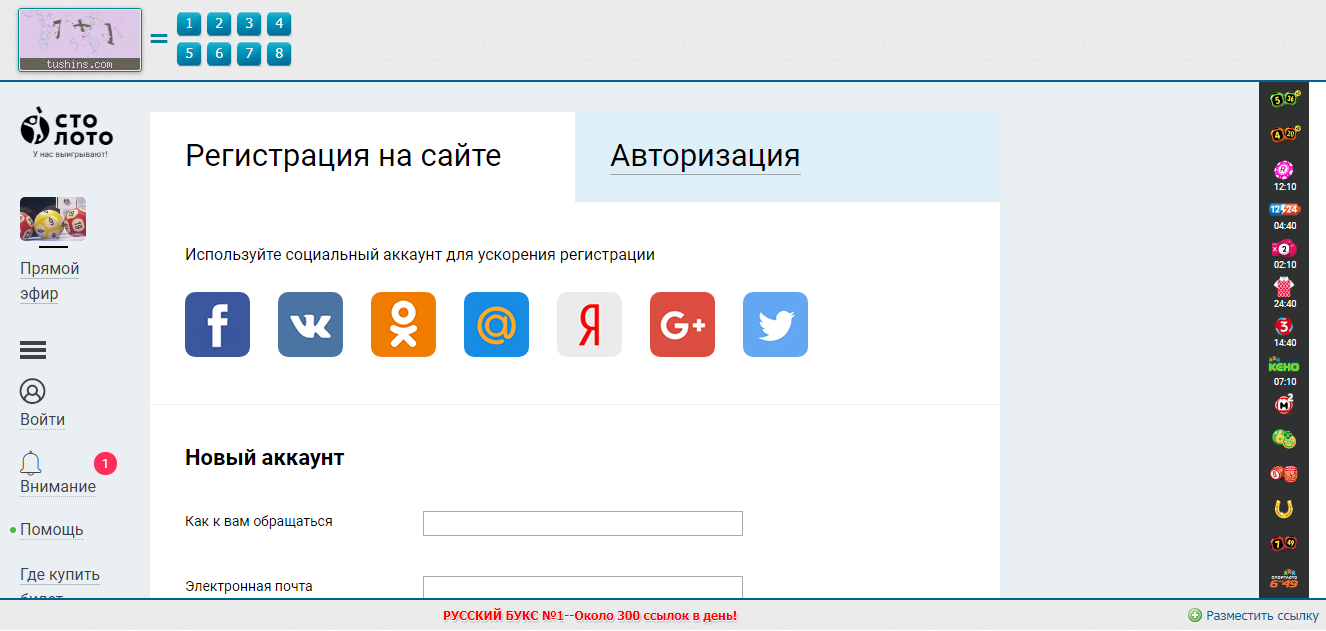Choose captcha answer button 4
This screenshot has height=631, width=1326.
[x=279, y=24]
